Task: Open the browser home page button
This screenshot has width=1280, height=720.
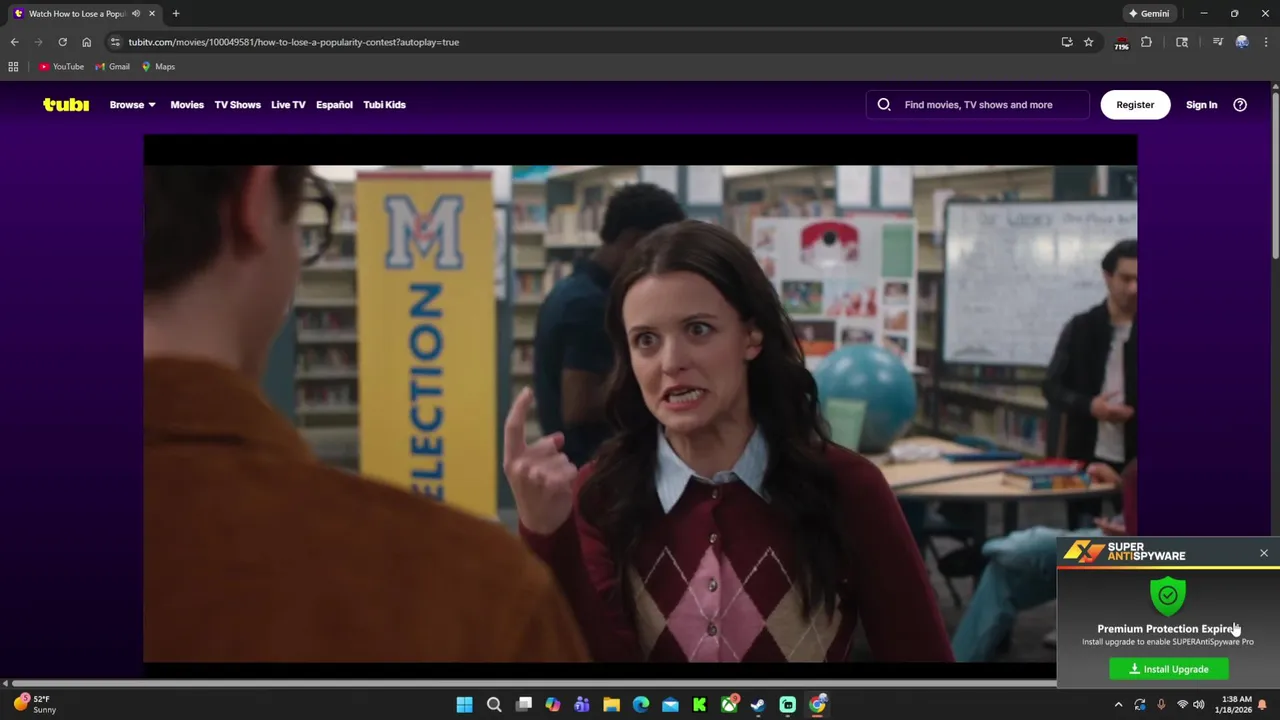Action: [x=86, y=42]
